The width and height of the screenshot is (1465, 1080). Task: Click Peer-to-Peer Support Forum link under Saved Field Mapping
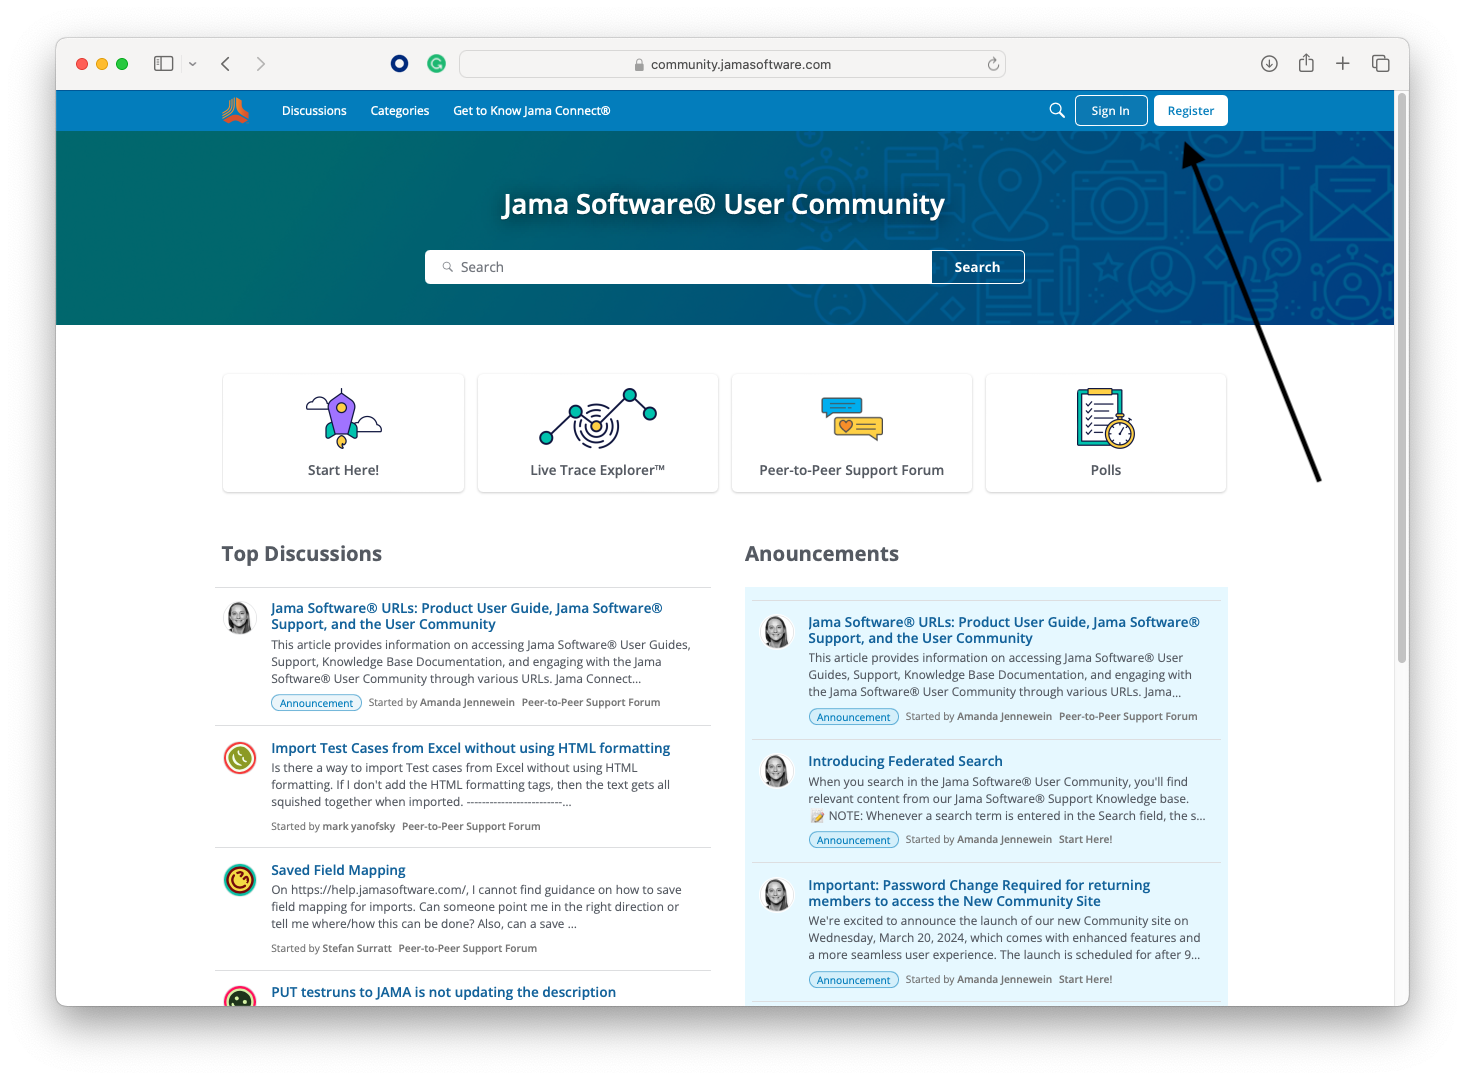tap(468, 948)
